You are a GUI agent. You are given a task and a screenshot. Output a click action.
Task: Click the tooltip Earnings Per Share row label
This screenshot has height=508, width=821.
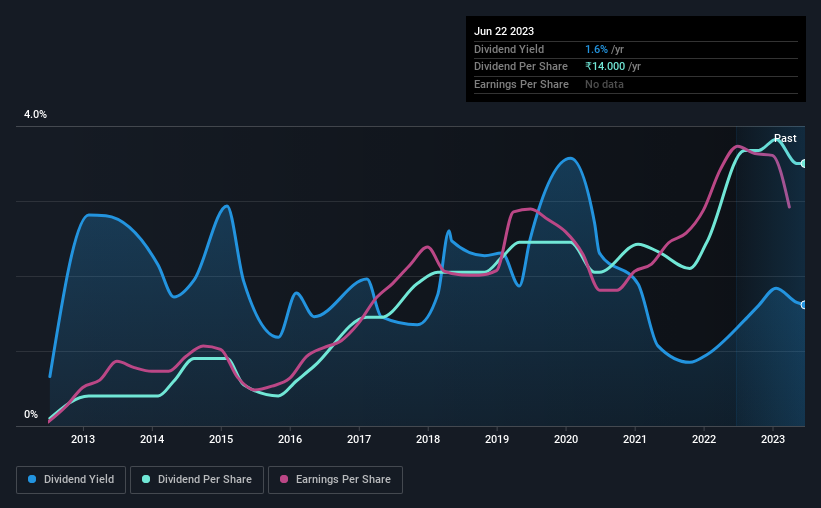click(x=521, y=84)
